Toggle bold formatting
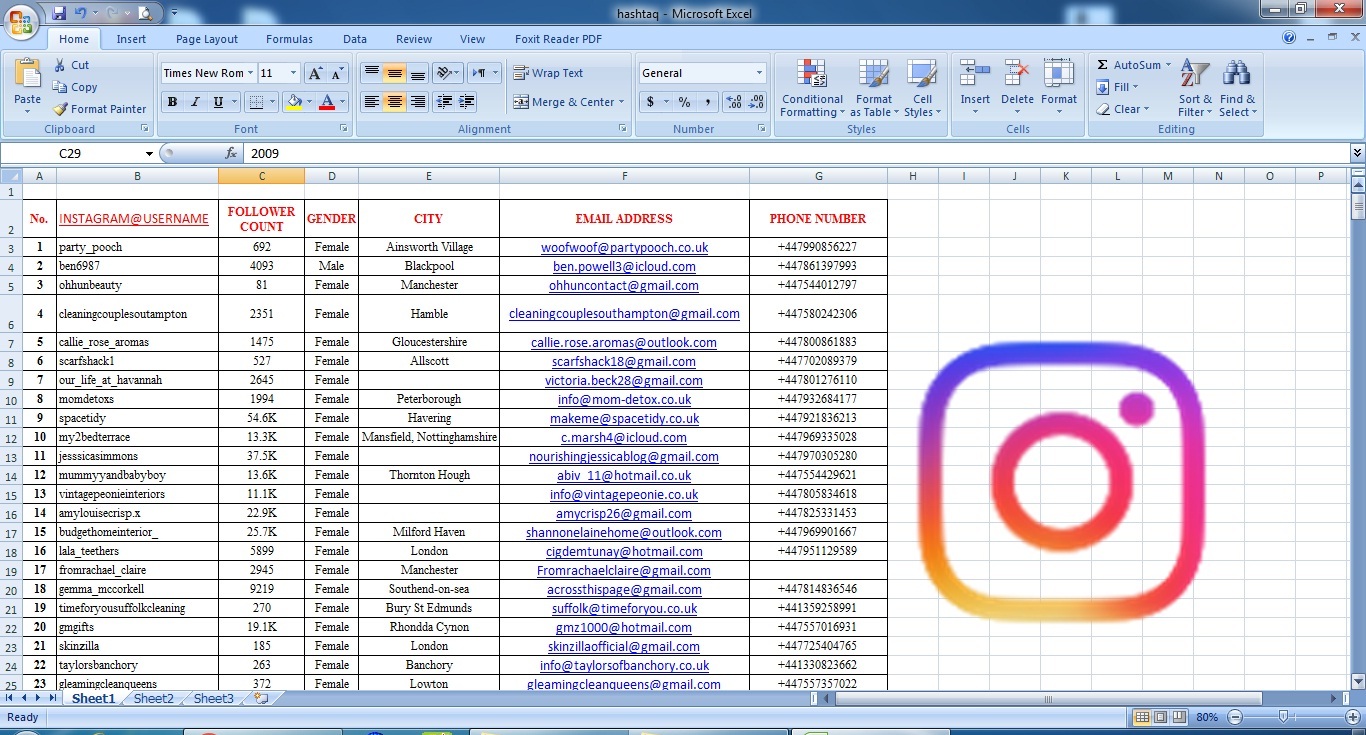The height and width of the screenshot is (735, 1366). click(x=171, y=102)
